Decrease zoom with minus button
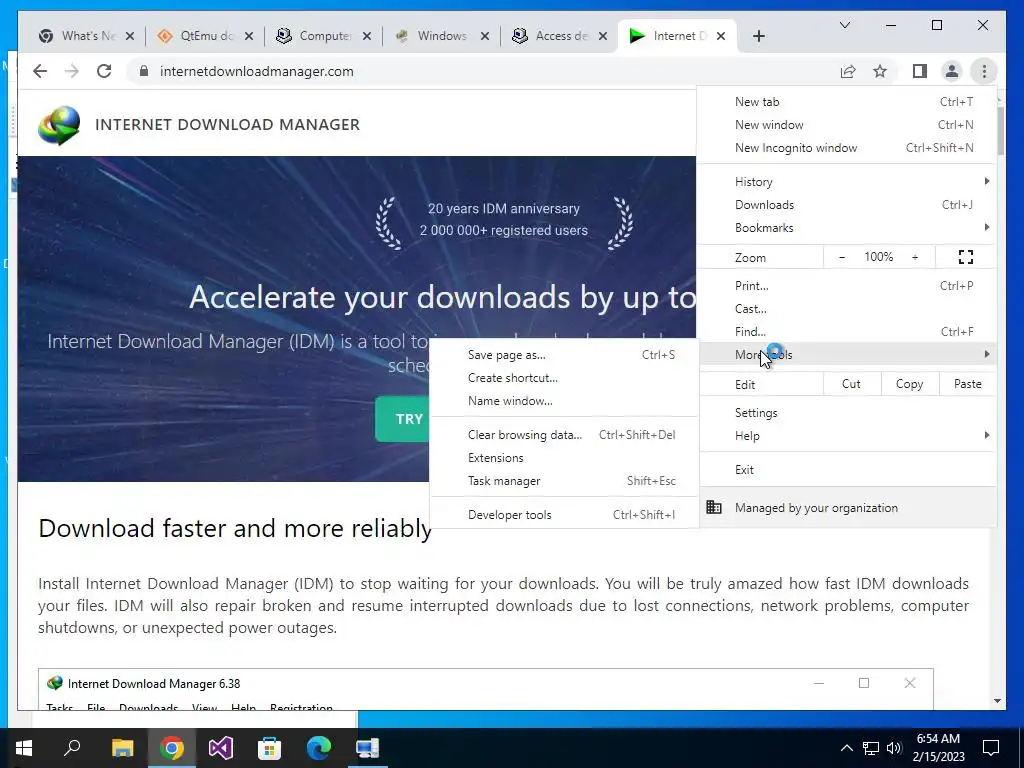 click(x=842, y=257)
